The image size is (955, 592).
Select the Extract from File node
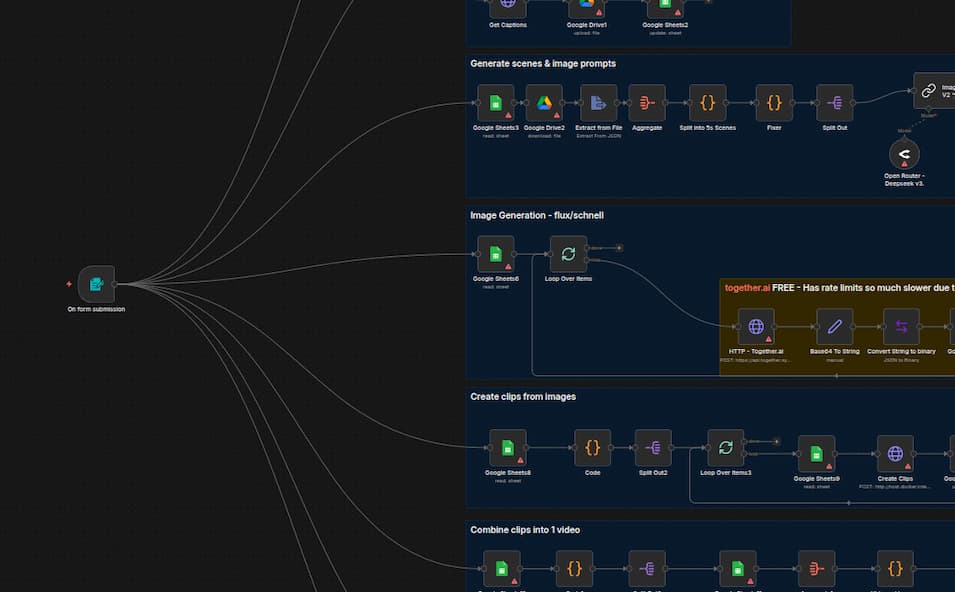tap(598, 103)
